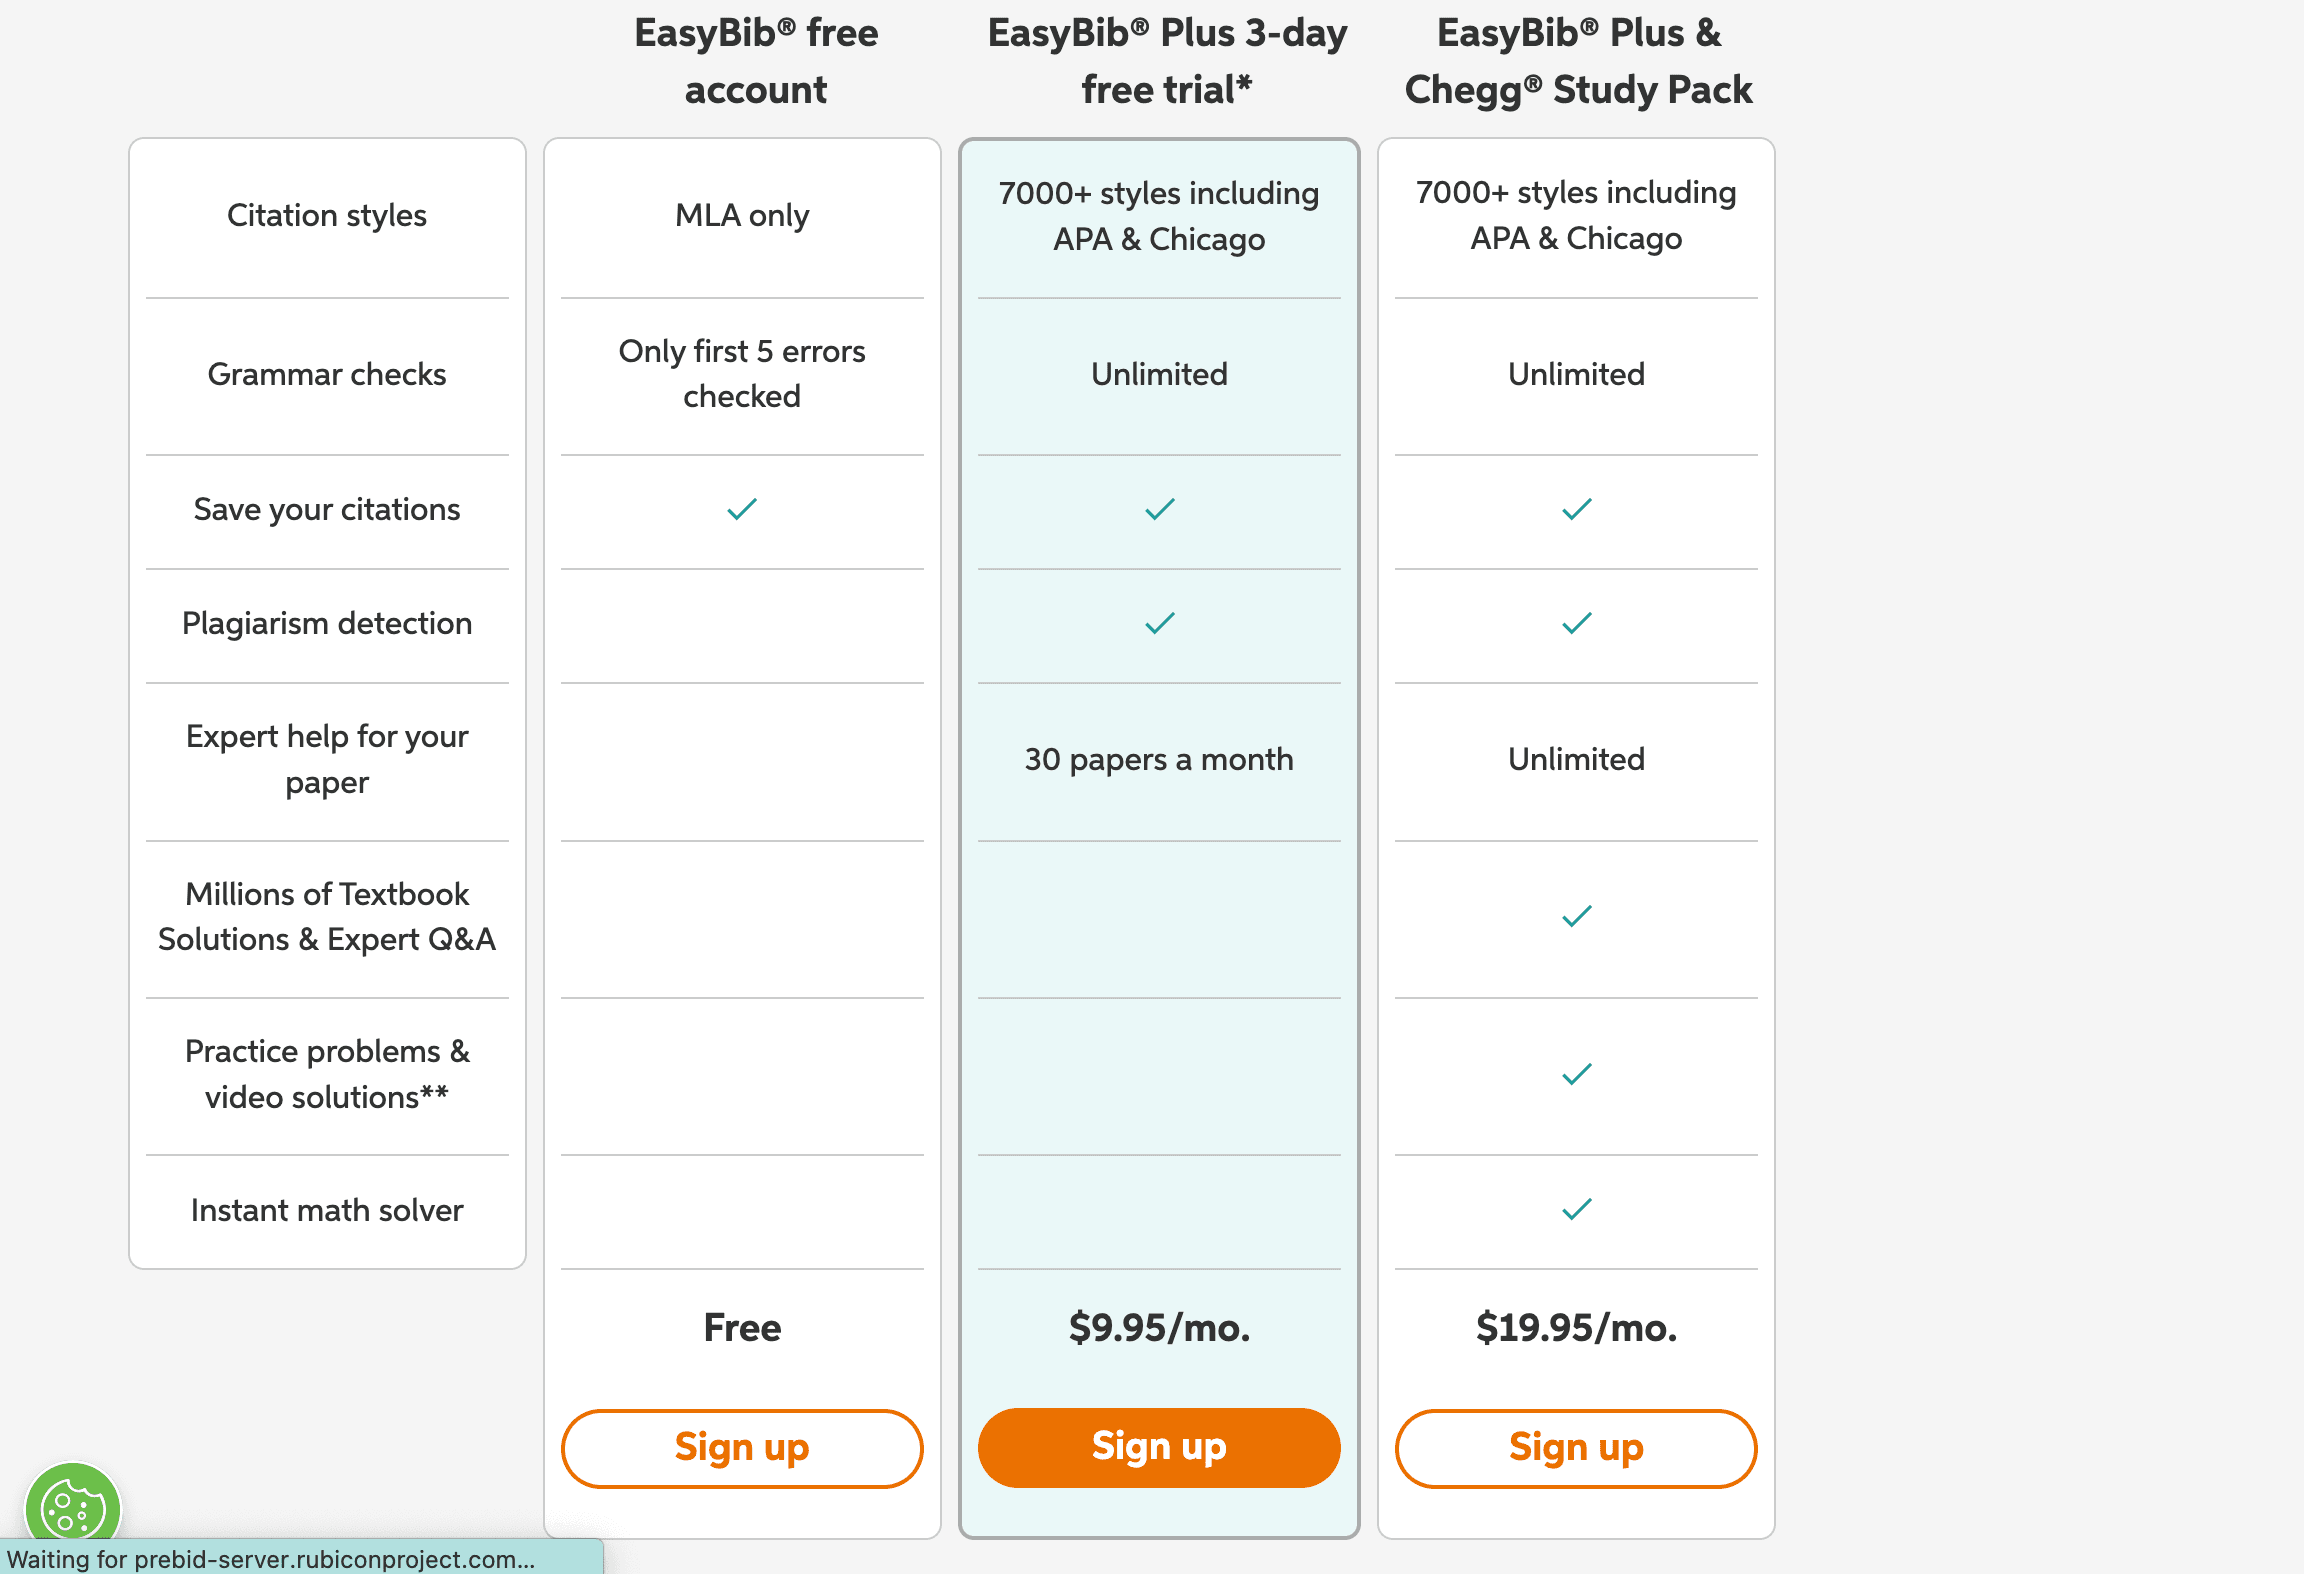Click the 30 papers a month cell
Viewport: 2304px width, 1574px height.
(1159, 760)
